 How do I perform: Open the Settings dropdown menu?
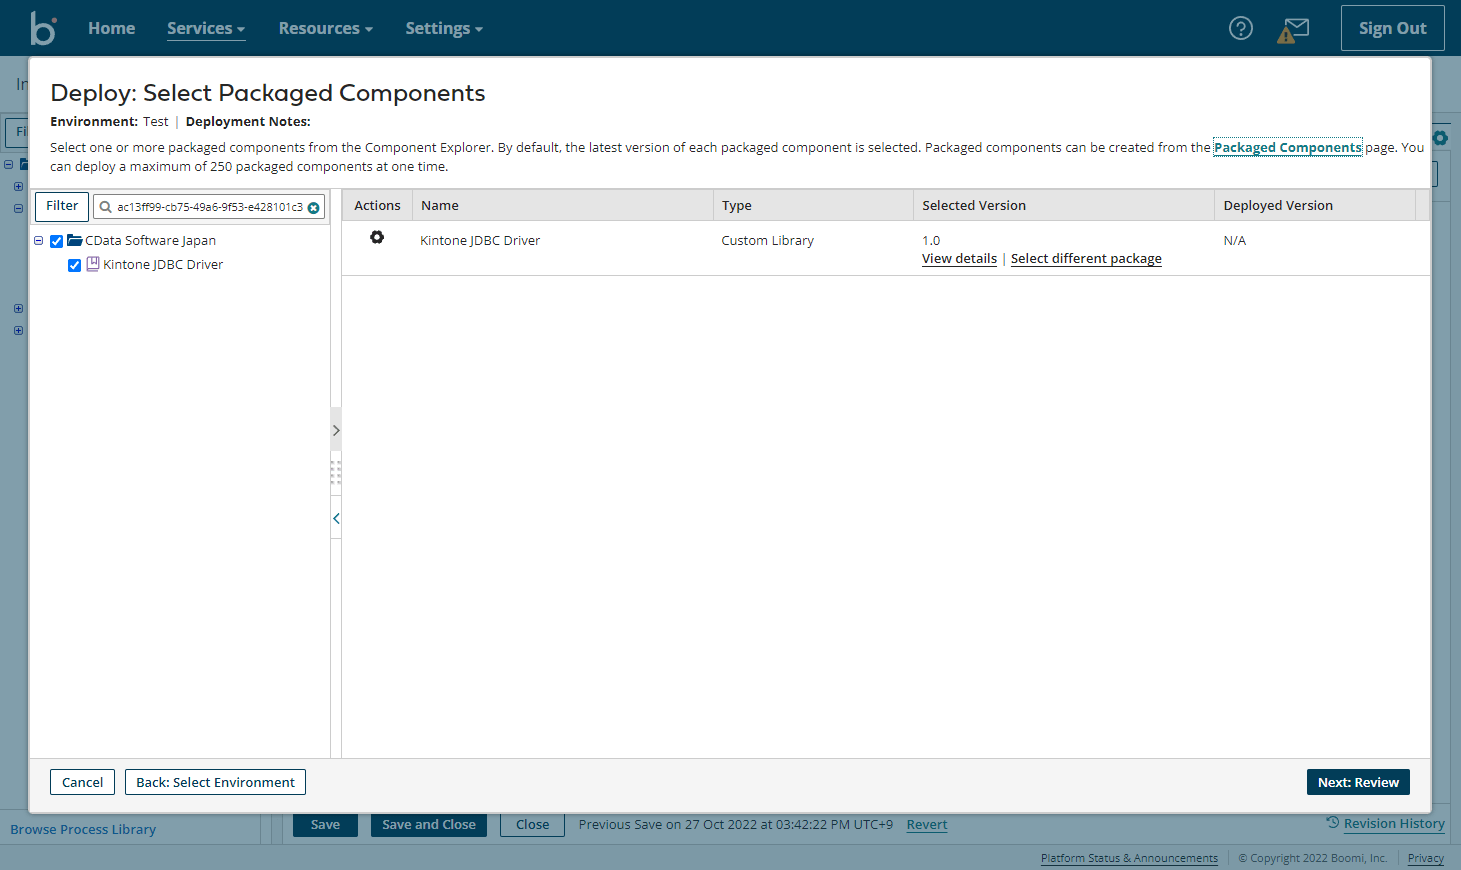point(444,28)
